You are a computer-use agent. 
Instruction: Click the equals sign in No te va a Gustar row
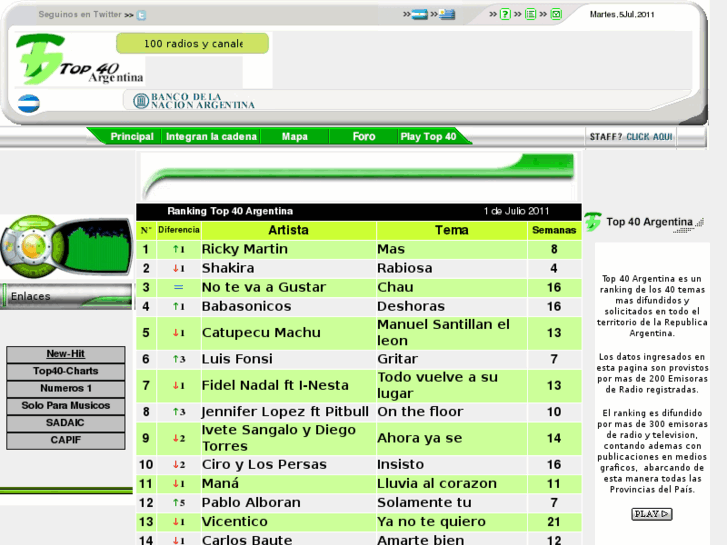[179, 287]
